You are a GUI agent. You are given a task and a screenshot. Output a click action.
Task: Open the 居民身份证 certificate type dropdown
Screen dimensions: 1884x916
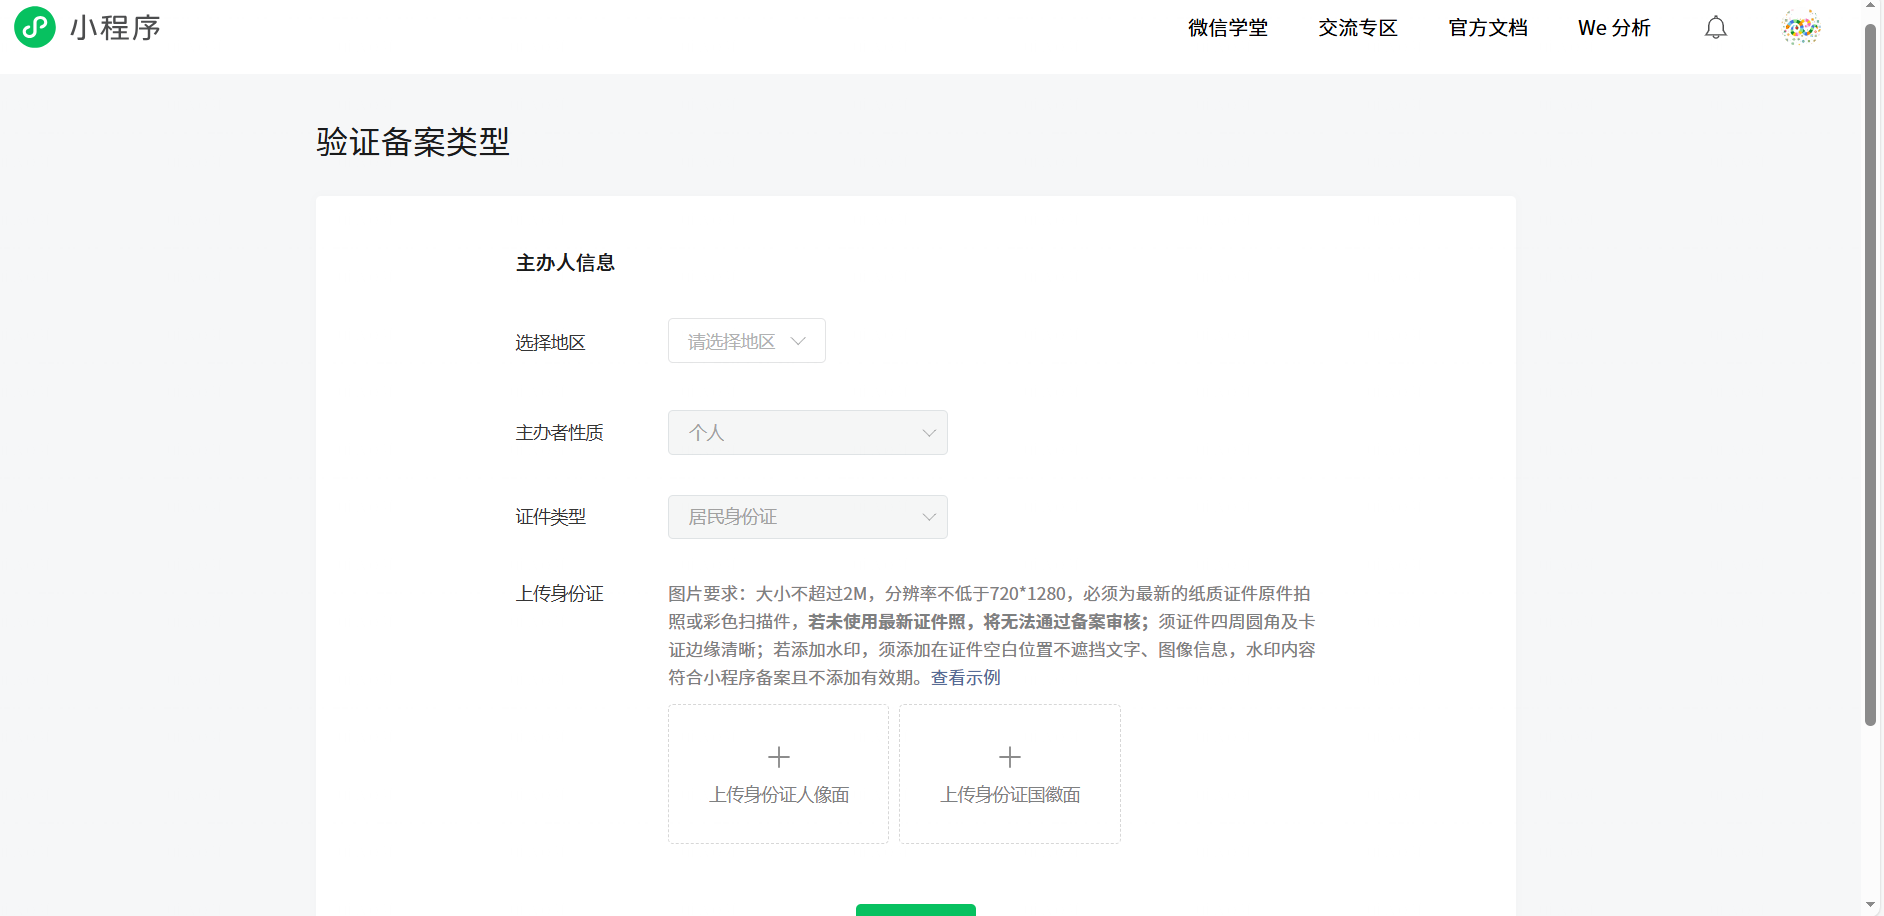(x=806, y=517)
